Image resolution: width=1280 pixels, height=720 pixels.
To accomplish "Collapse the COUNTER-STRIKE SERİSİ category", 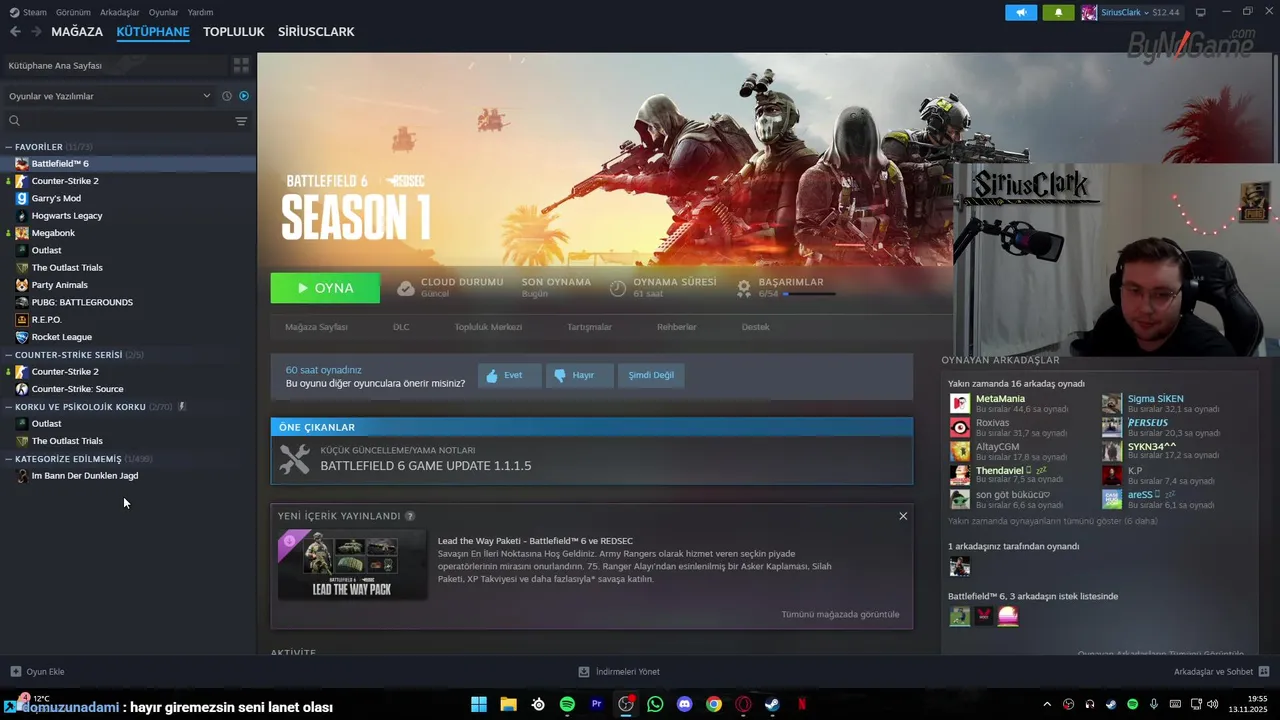I will [x=9, y=355].
